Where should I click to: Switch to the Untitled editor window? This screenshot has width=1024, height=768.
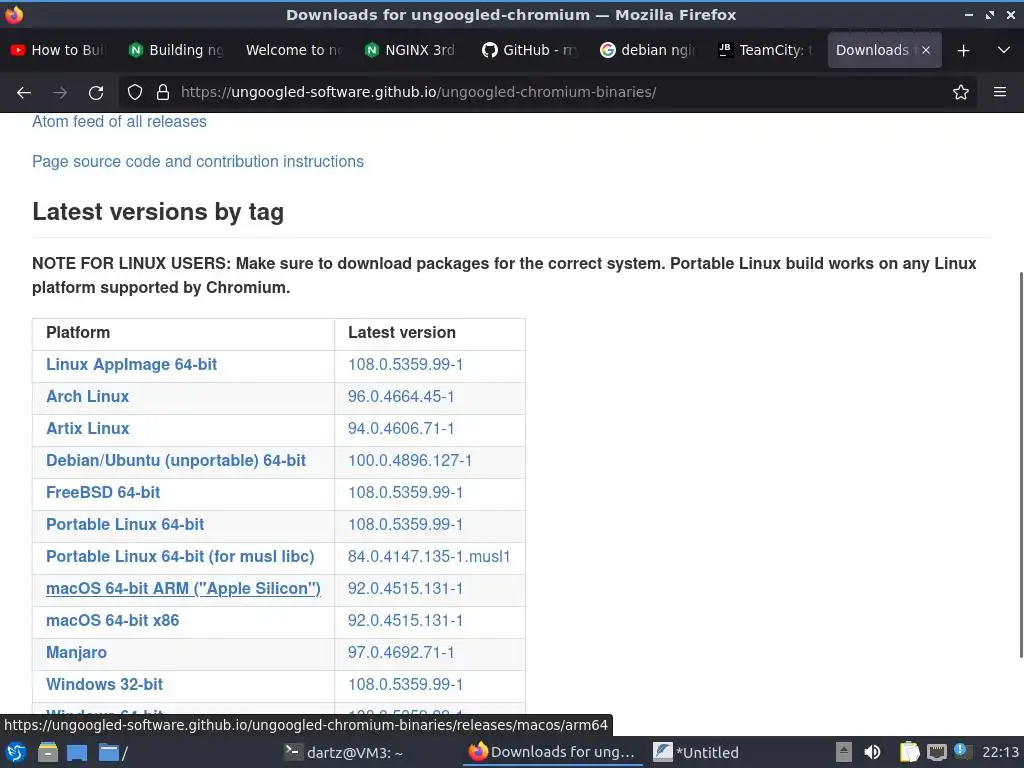coord(696,752)
